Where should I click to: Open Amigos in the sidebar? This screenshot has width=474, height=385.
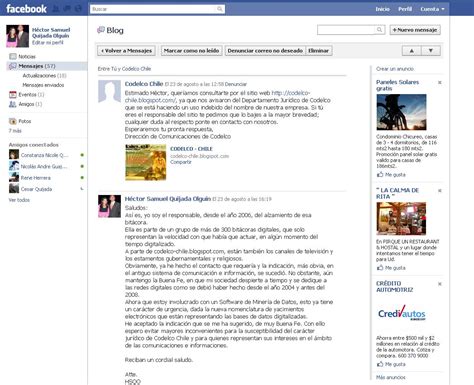(30, 104)
